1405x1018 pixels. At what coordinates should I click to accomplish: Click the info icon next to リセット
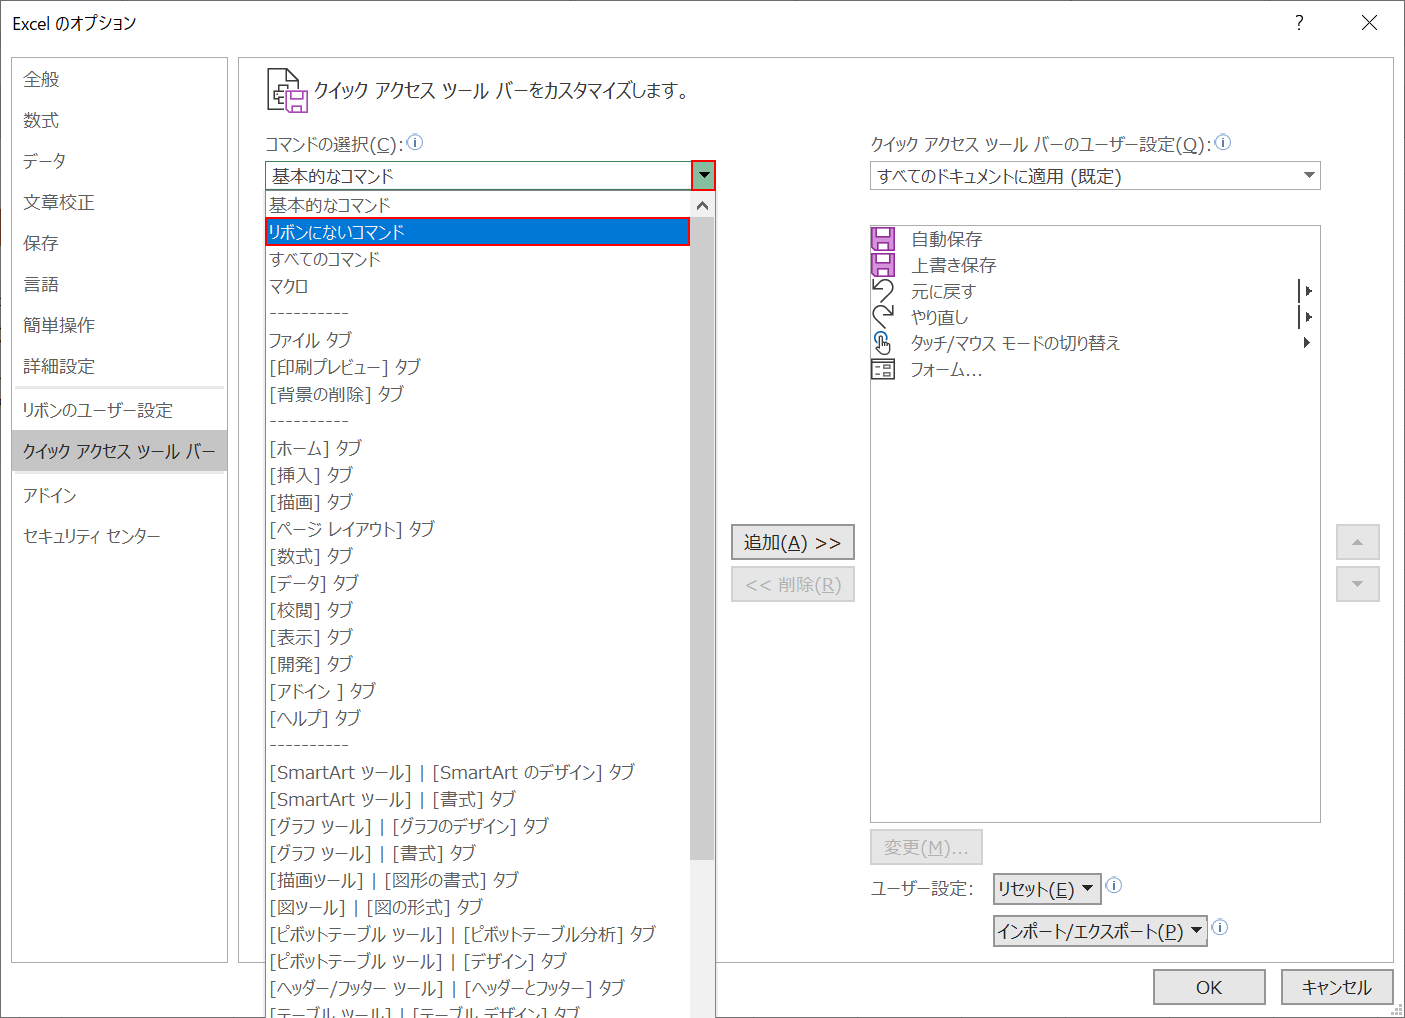1114,886
